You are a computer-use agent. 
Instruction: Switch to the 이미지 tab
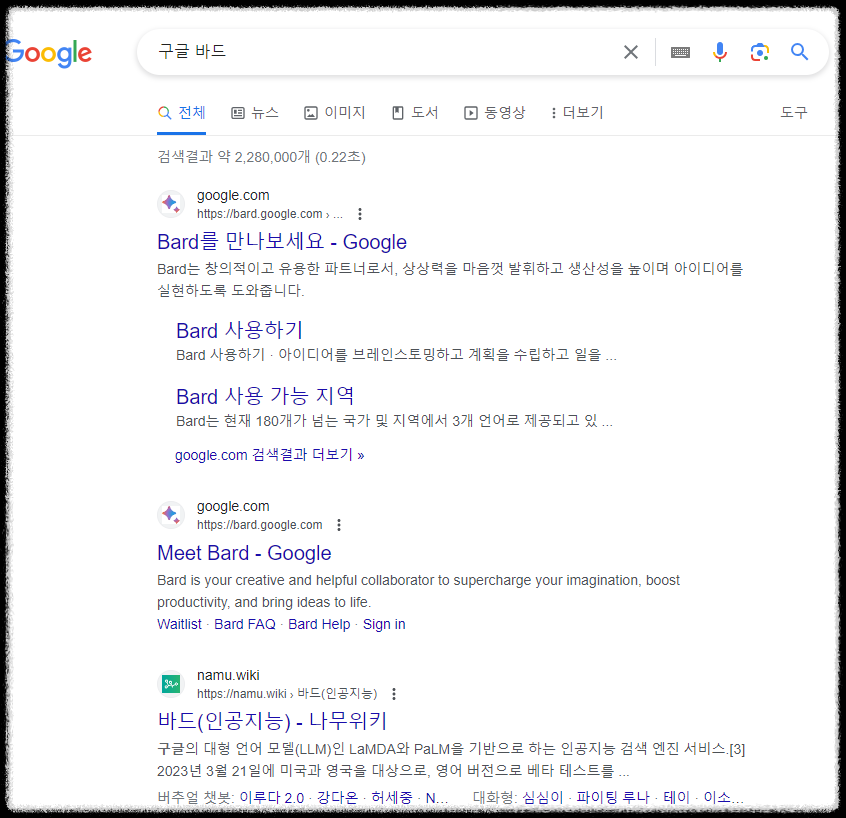click(334, 113)
